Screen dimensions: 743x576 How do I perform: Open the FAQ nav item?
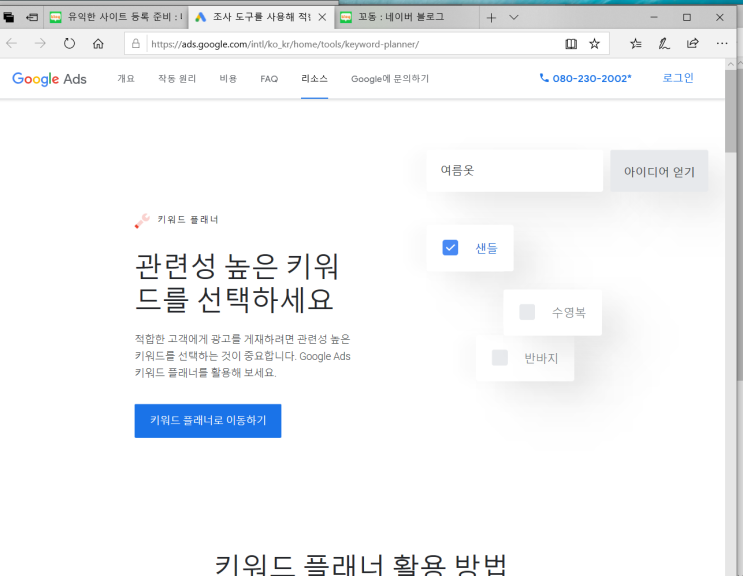click(269, 79)
